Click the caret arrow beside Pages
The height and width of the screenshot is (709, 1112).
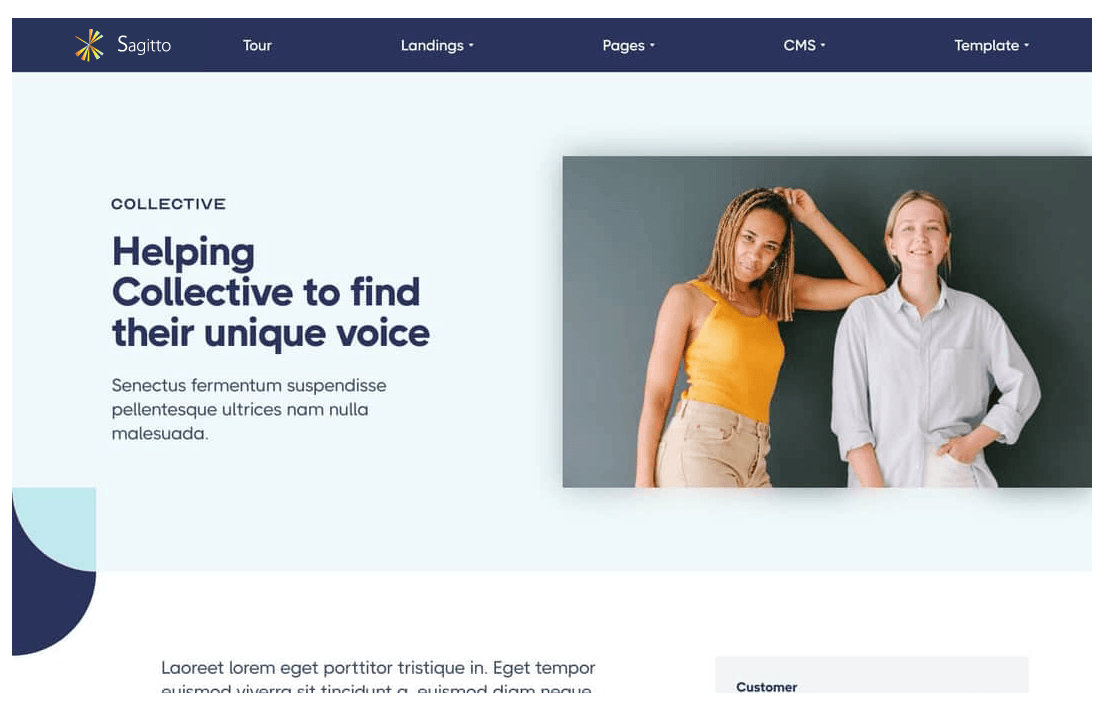(x=652, y=45)
